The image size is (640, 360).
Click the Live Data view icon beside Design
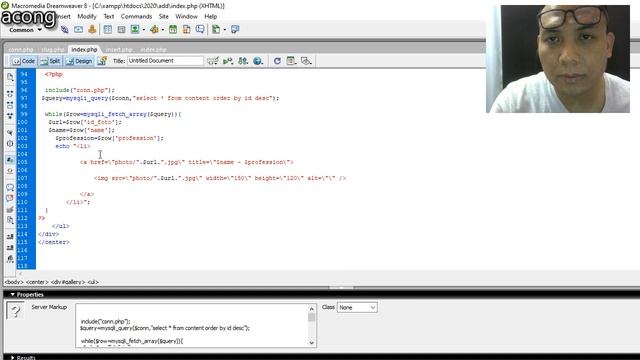102,61
